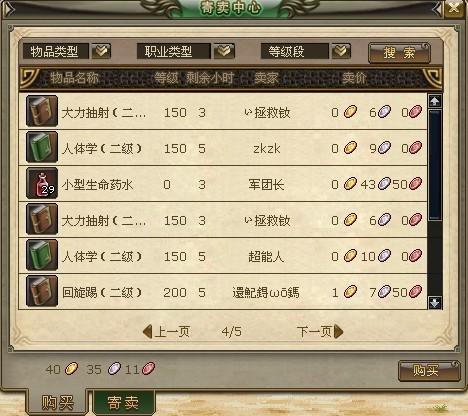Expand the 等级段 dropdown arrow
The image size is (468, 416).
341,51
